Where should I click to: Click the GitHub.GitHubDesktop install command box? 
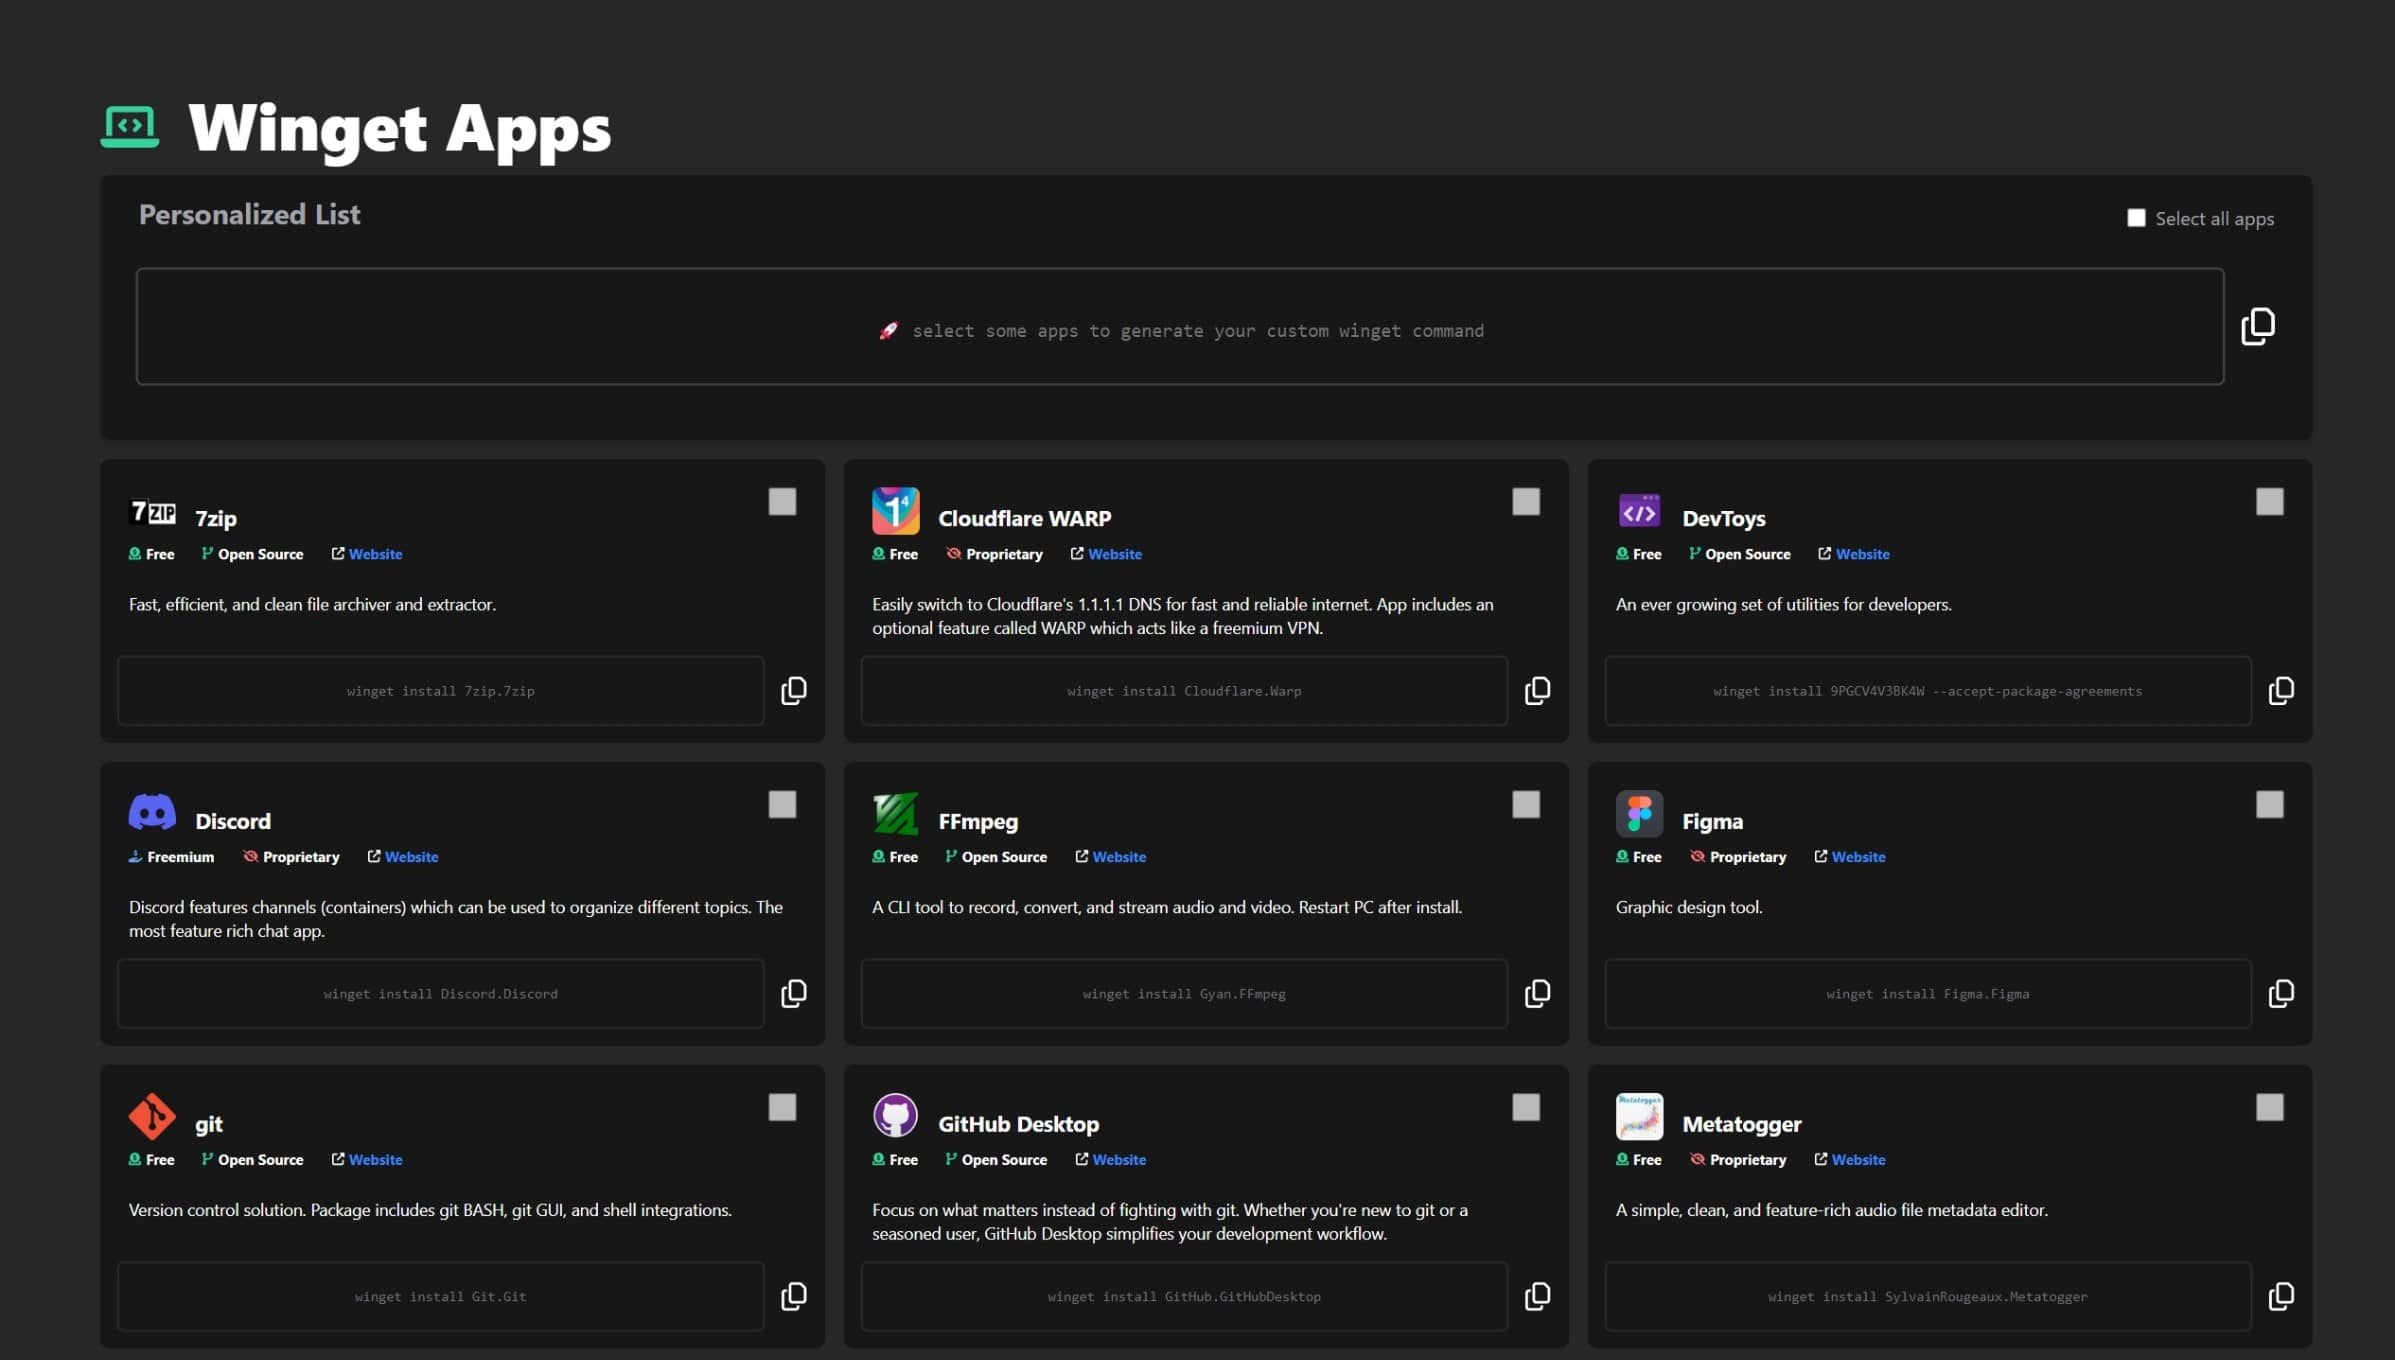coord(1184,1297)
